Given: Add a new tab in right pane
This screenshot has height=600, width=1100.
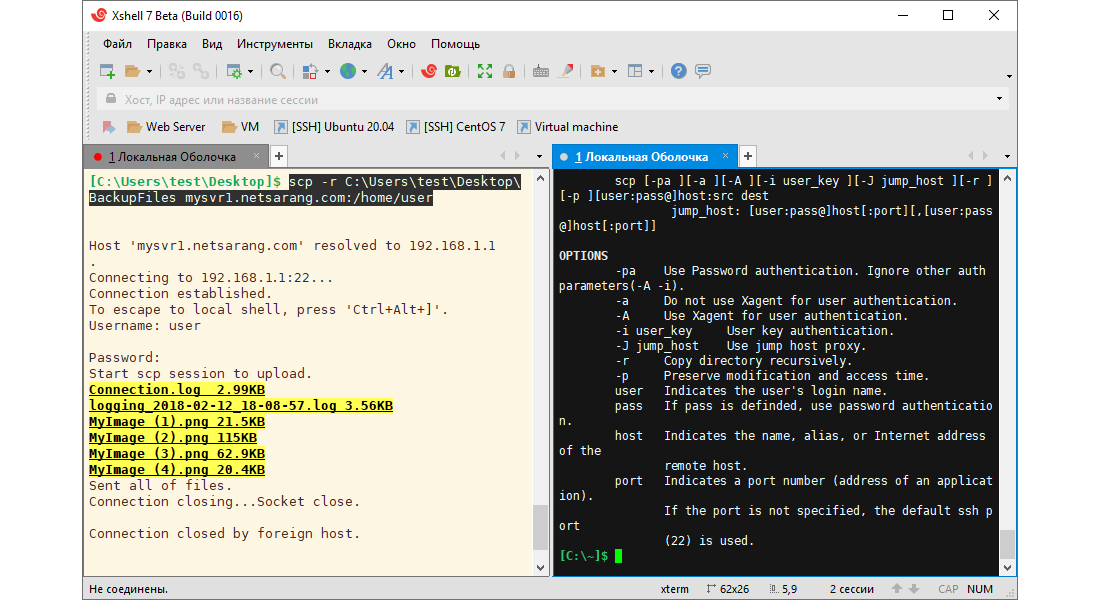Looking at the screenshot, I should [748, 156].
